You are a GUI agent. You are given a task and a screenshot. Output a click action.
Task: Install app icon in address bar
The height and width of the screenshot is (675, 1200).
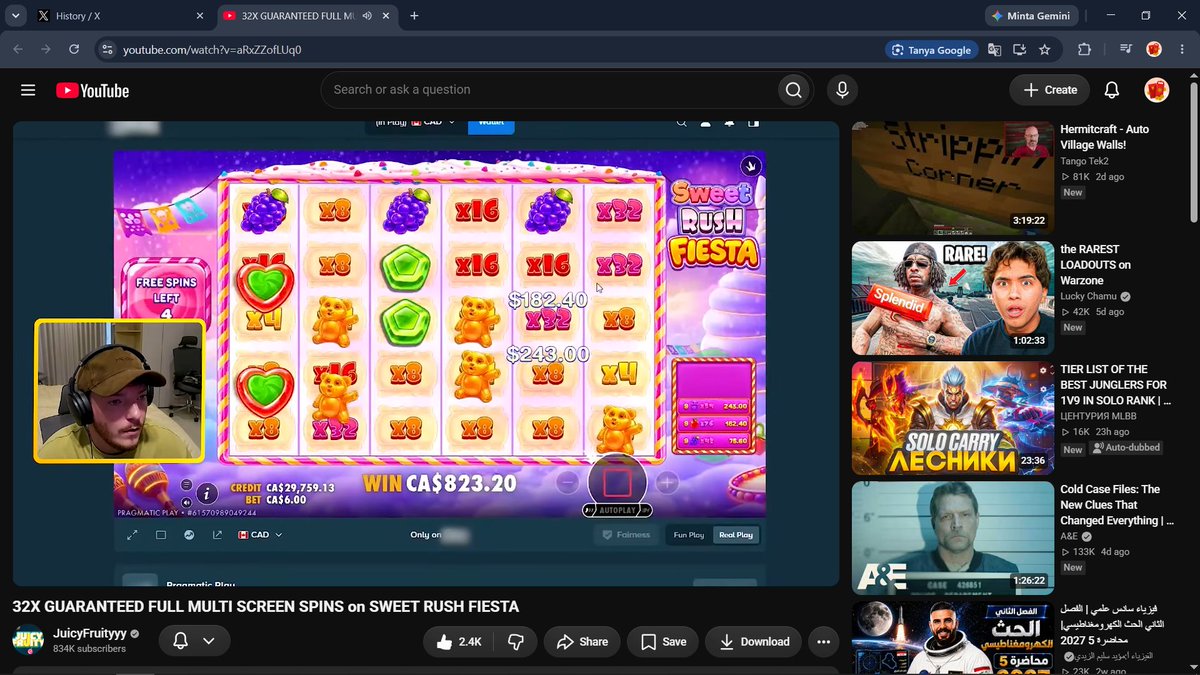coord(1019,49)
